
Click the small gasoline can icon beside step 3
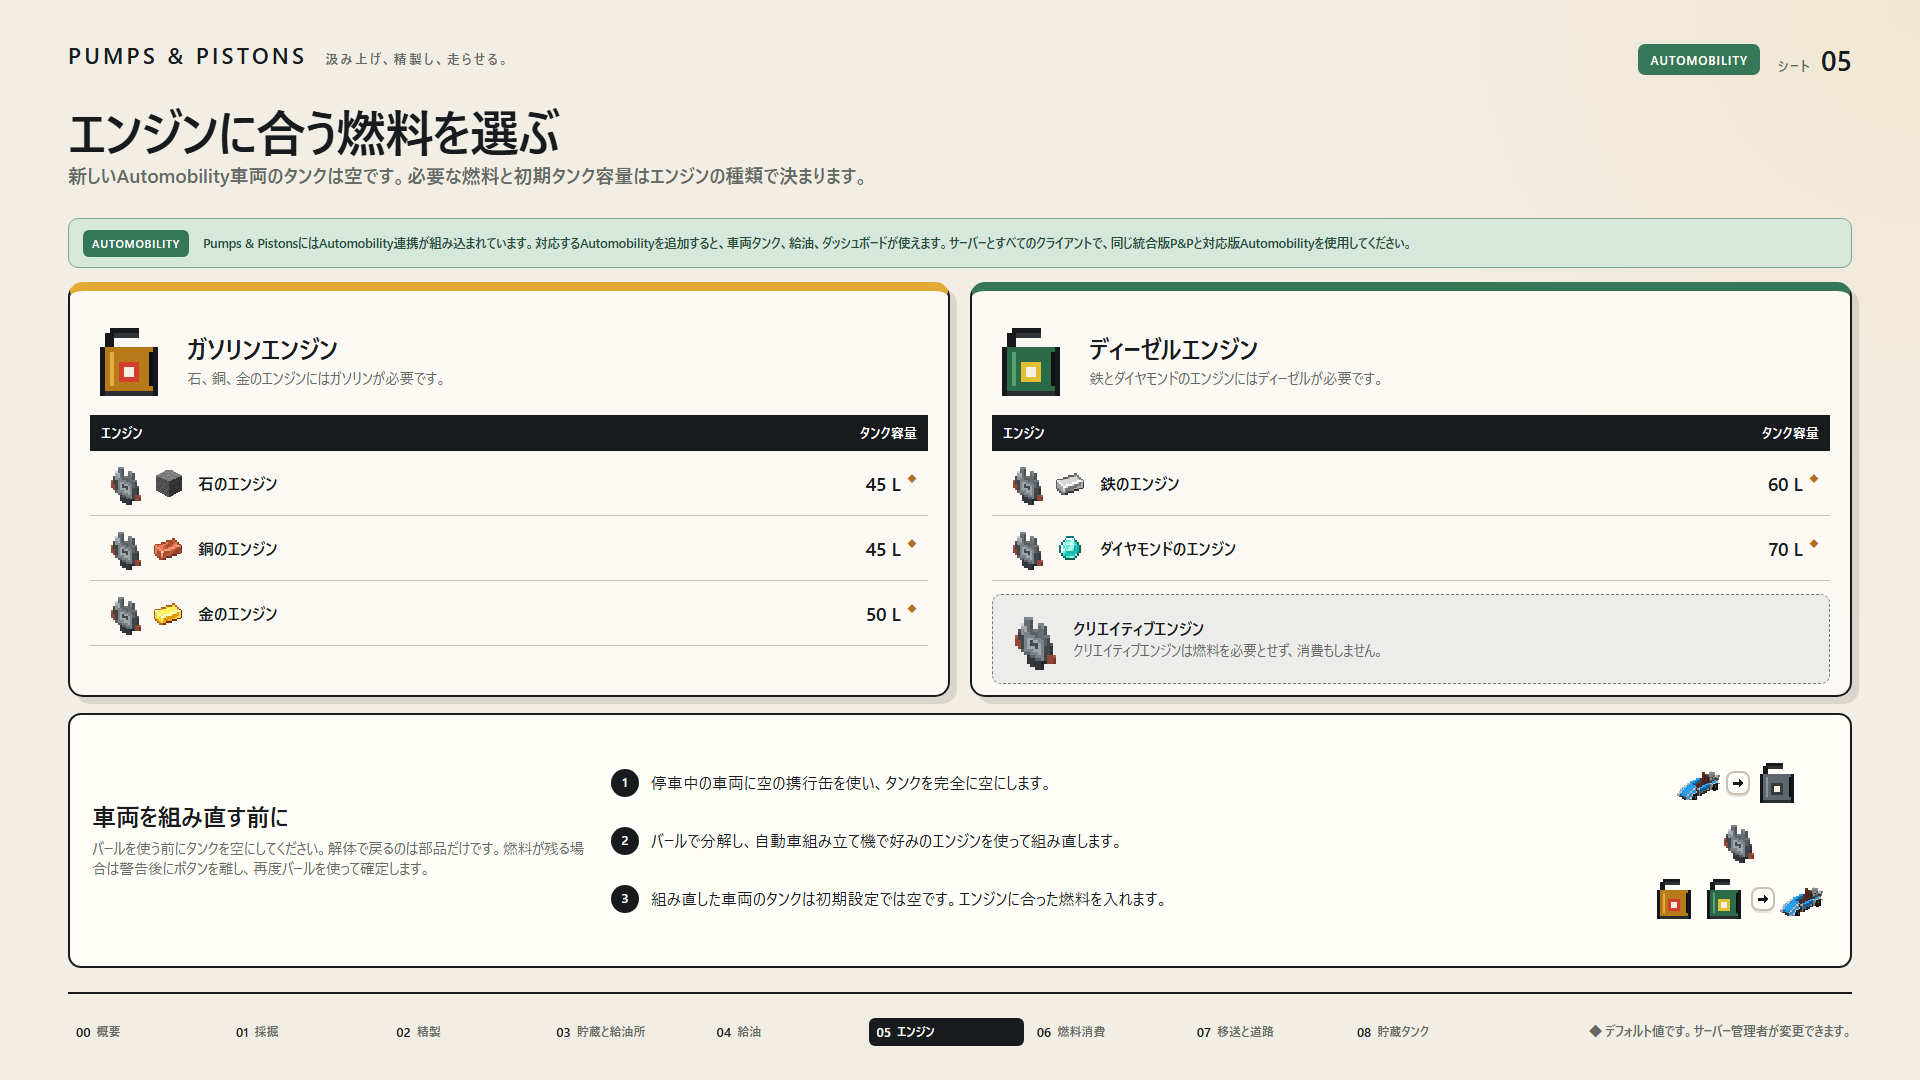(1674, 899)
